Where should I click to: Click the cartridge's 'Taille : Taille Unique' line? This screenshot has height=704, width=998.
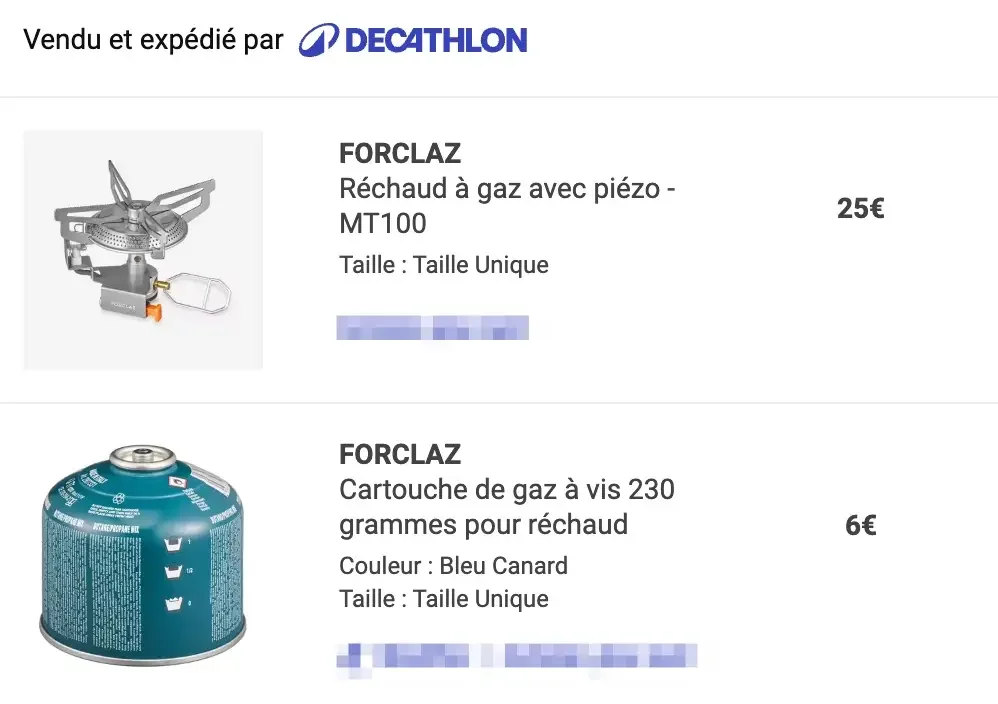click(x=444, y=599)
